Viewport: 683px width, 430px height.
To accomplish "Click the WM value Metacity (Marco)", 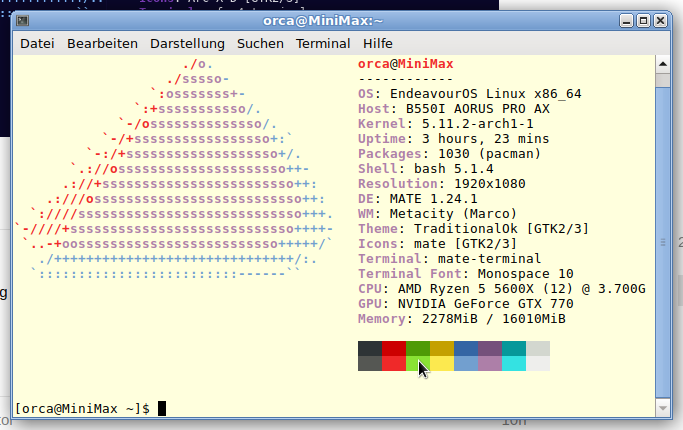I will (x=453, y=213).
